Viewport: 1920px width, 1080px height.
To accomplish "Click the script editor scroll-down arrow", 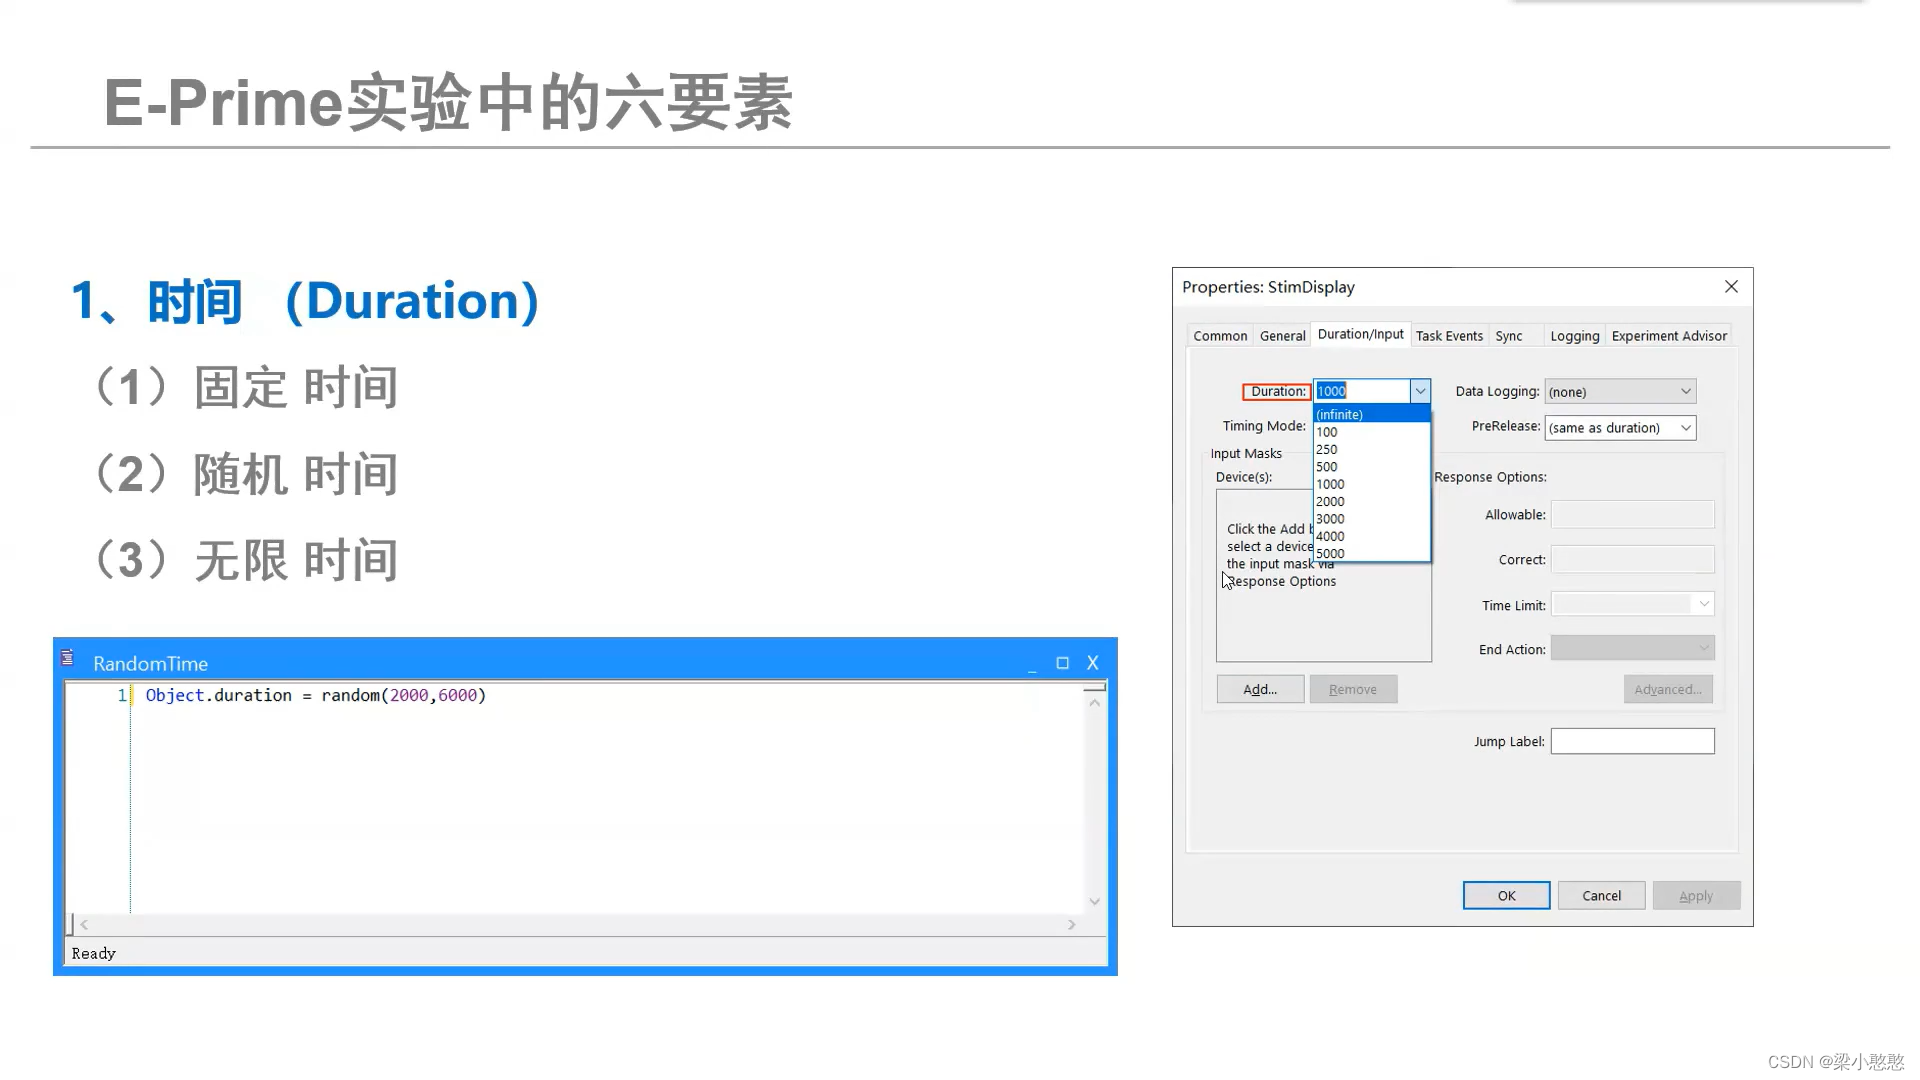I will pyautogui.click(x=1095, y=901).
